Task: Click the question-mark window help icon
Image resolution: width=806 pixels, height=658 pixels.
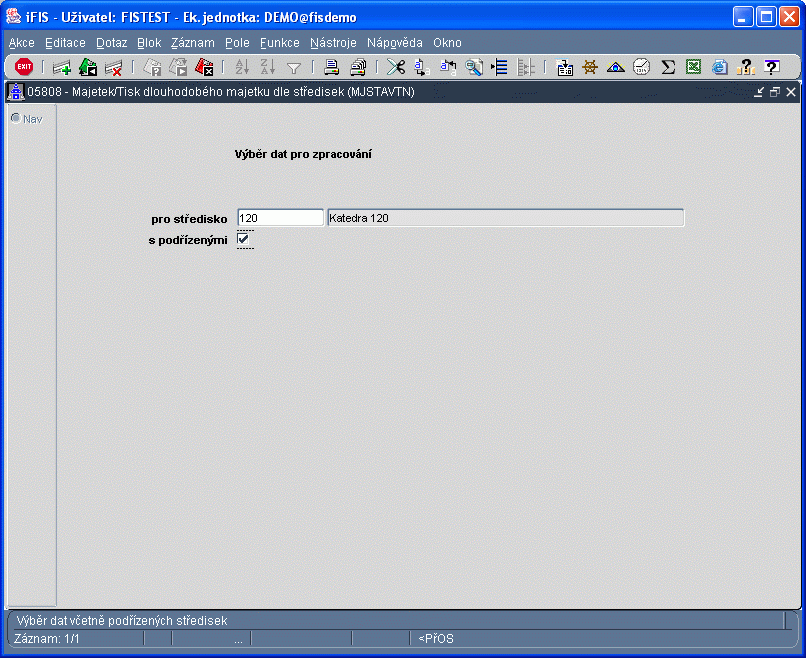Action: (772, 67)
